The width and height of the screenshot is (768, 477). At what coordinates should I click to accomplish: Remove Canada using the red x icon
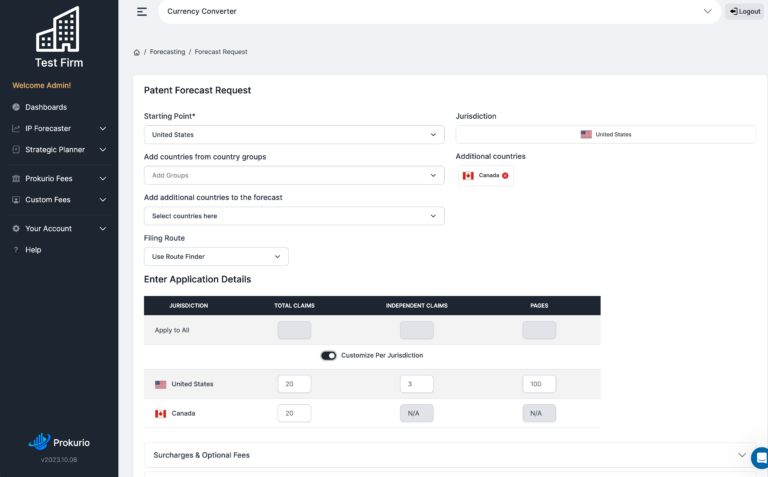[x=505, y=175]
